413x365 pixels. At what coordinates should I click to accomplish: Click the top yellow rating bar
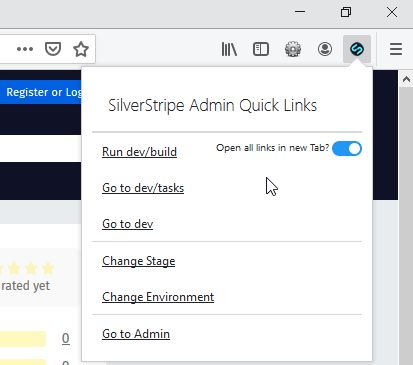tap(23, 339)
